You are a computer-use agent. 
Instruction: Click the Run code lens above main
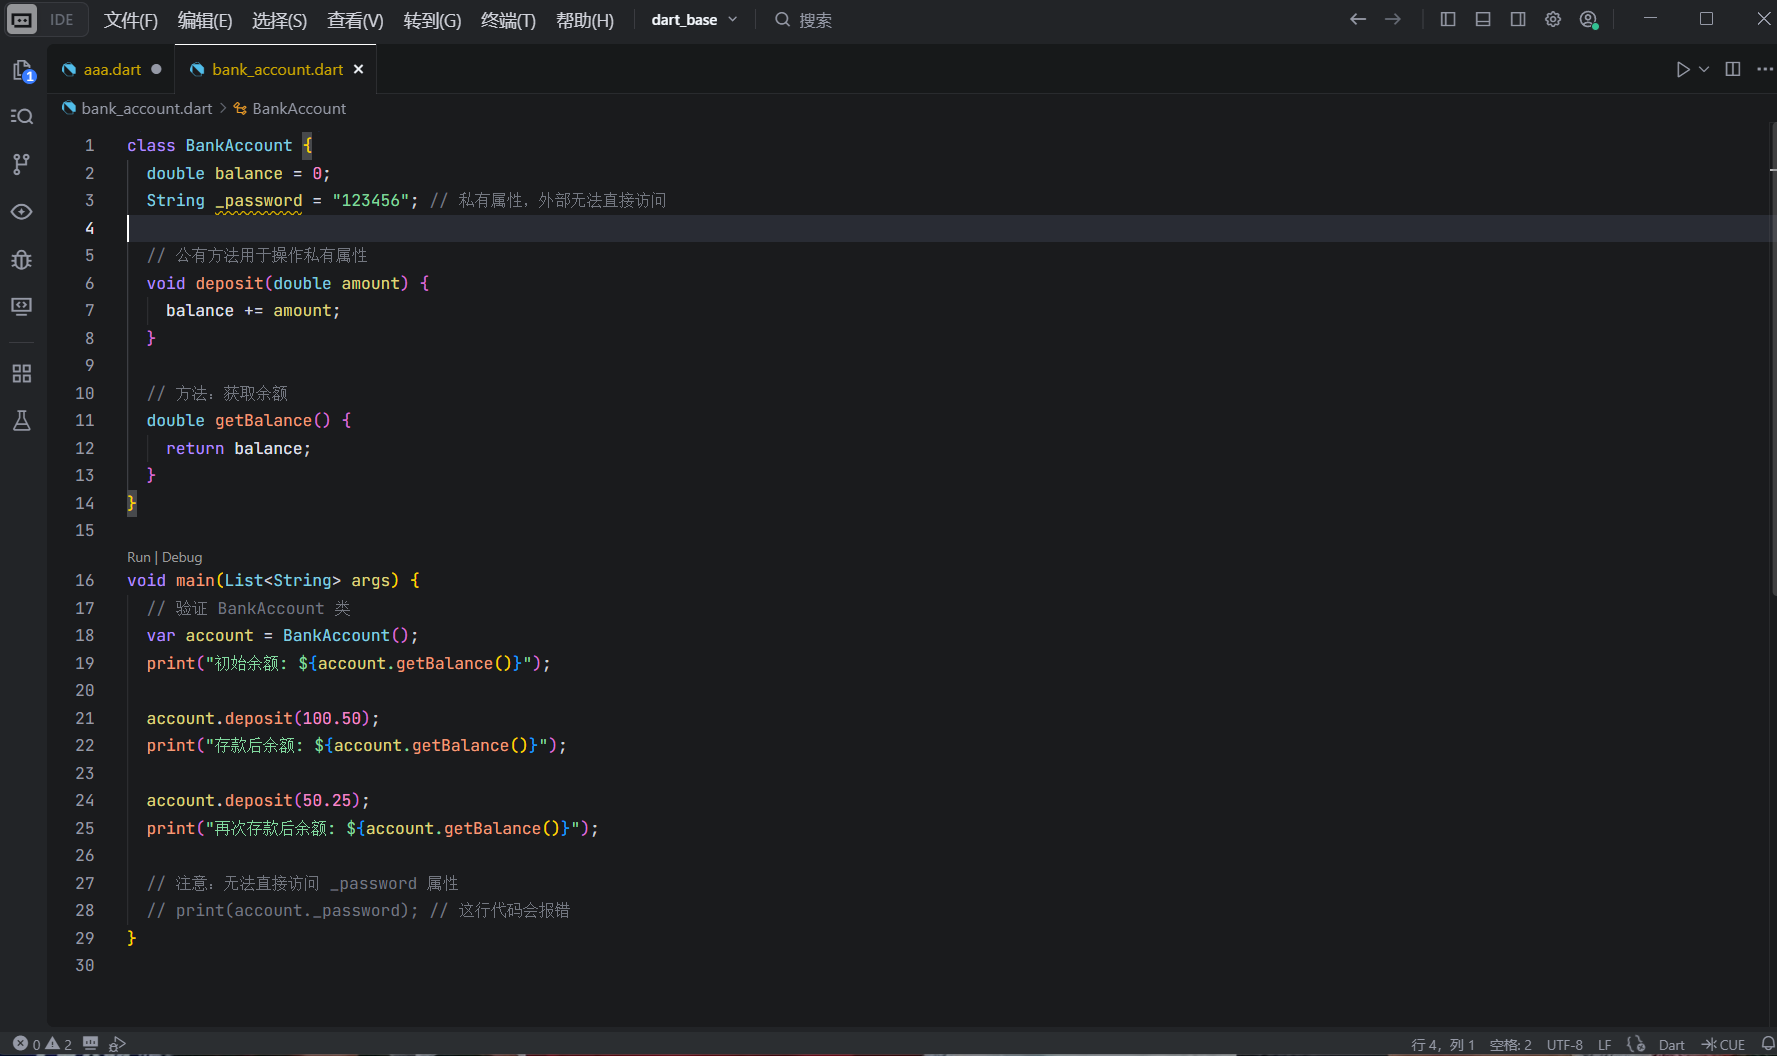coord(138,557)
